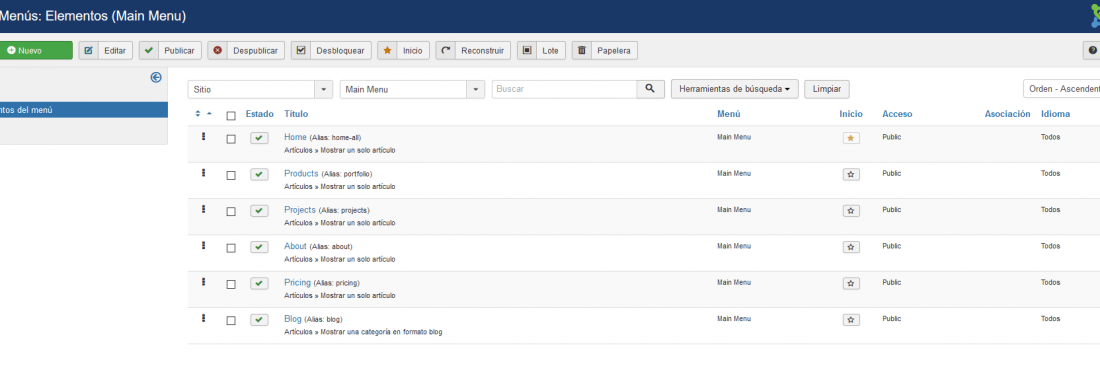Set Blog as default with its star
The height and width of the screenshot is (370, 1100).
pyautogui.click(x=851, y=320)
